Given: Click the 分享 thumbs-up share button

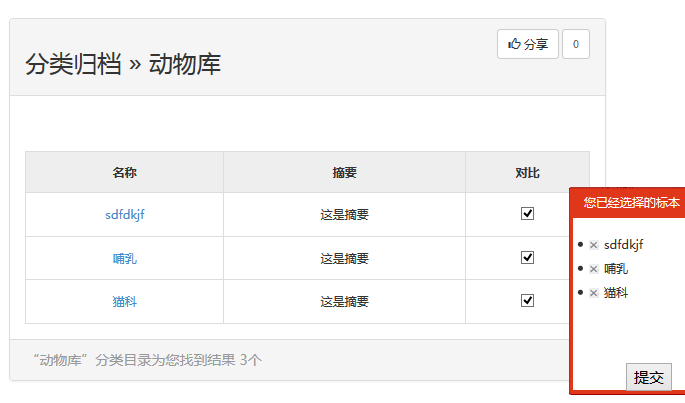Looking at the screenshot, I should (528, 44).
